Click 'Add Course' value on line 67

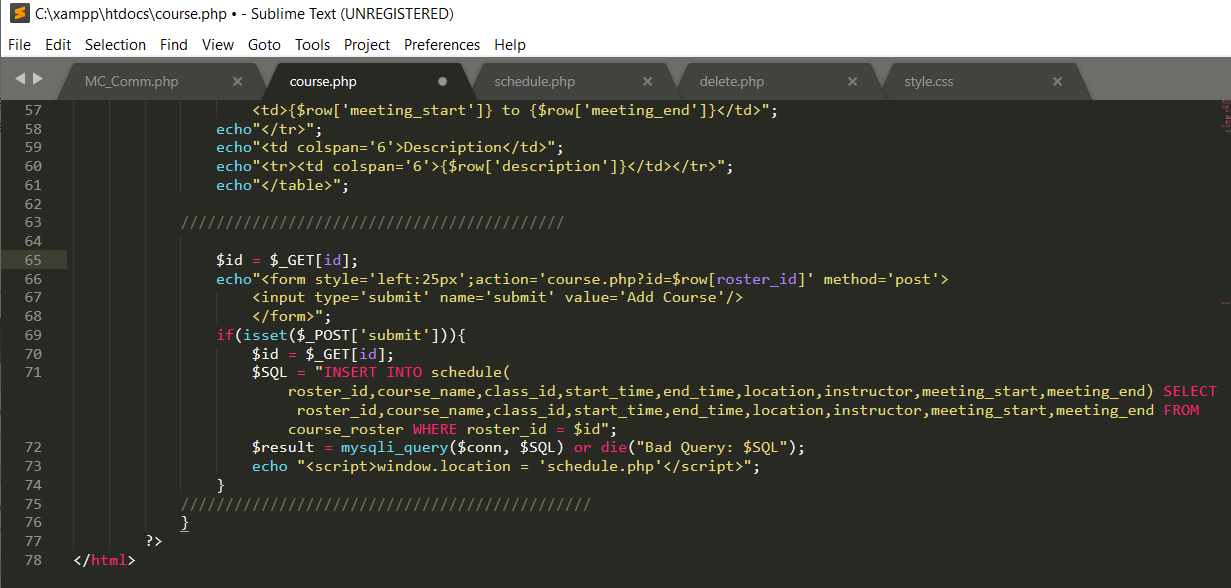pos(672,297)
